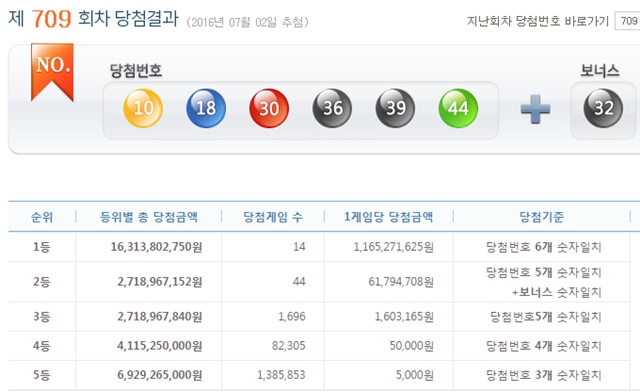Click per-game prize 61,794,708원

click(401, 282)
